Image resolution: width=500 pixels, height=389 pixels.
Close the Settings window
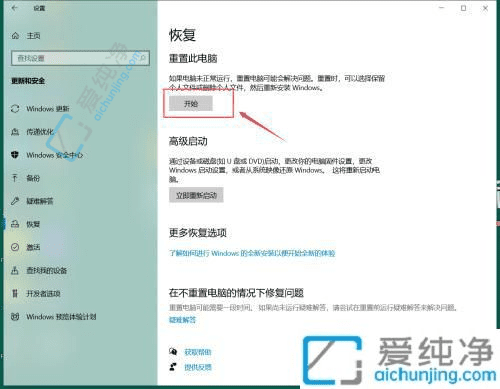pos(485,8)
